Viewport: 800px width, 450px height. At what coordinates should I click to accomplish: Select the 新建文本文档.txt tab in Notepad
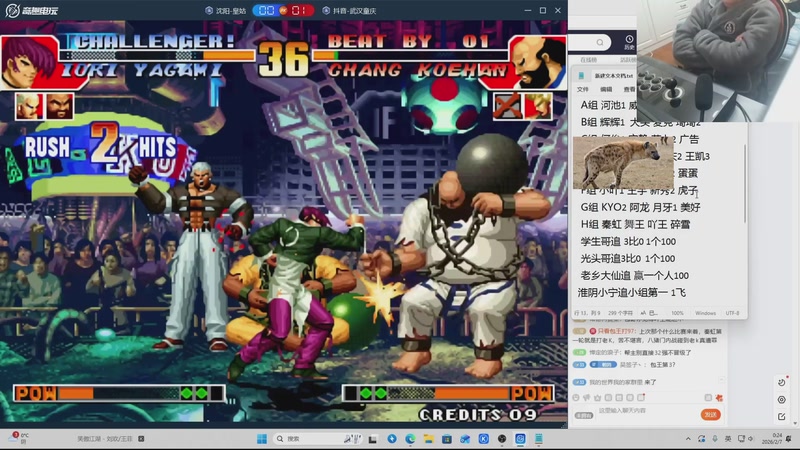[x=613, y=76]
